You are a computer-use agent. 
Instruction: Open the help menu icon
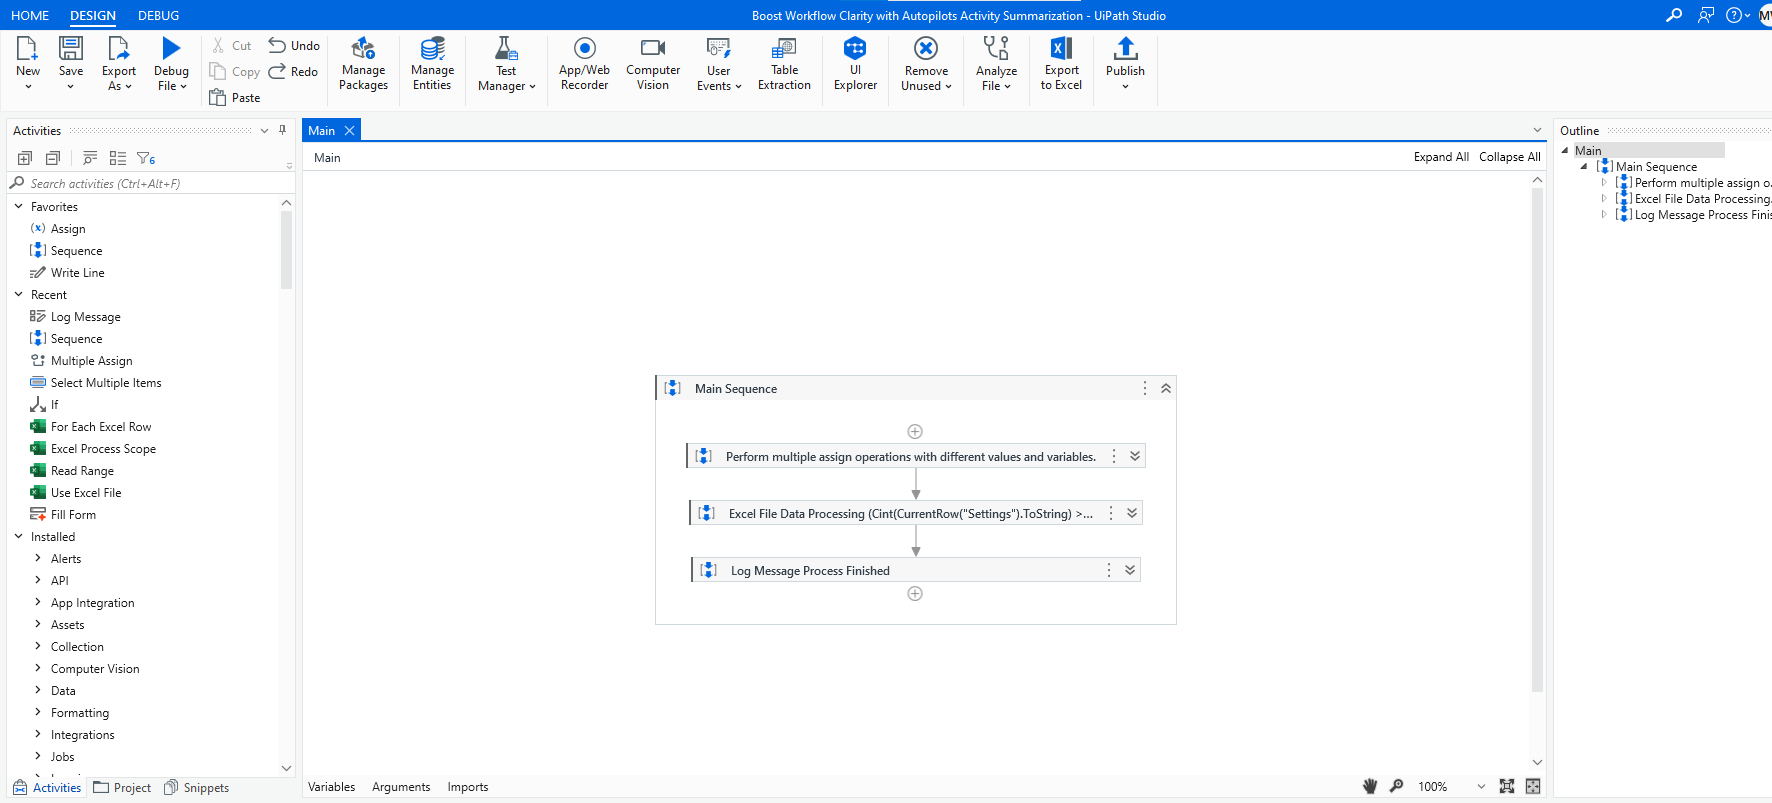[x=1738, y=15]
